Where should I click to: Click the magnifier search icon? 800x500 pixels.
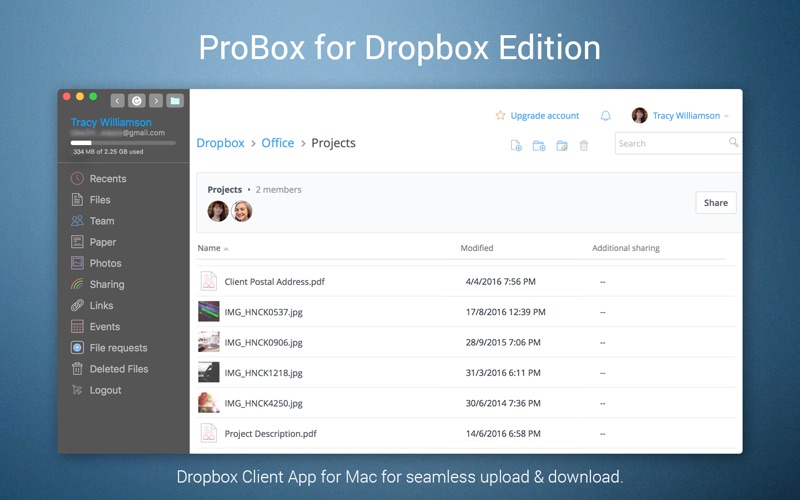(x=733, y=142)
